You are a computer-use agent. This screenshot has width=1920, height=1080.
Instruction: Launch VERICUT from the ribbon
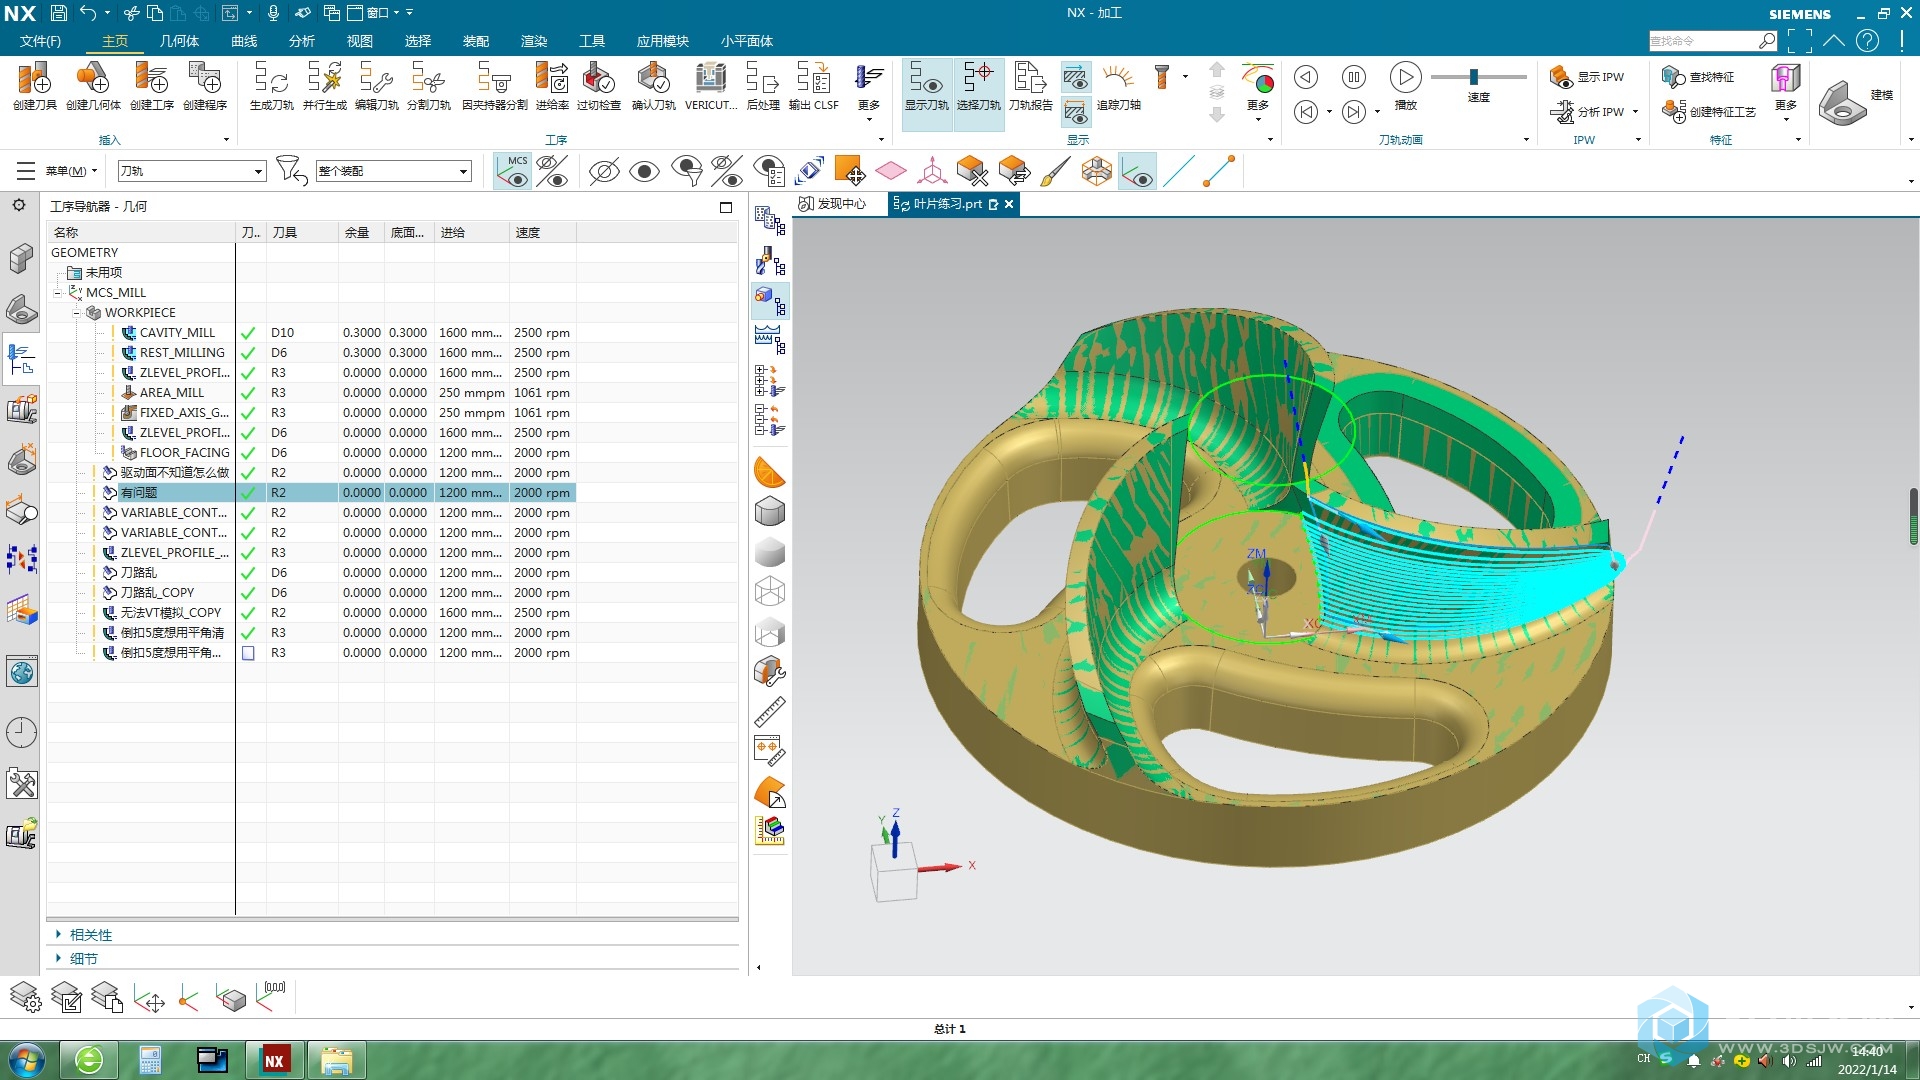(711, 86)
